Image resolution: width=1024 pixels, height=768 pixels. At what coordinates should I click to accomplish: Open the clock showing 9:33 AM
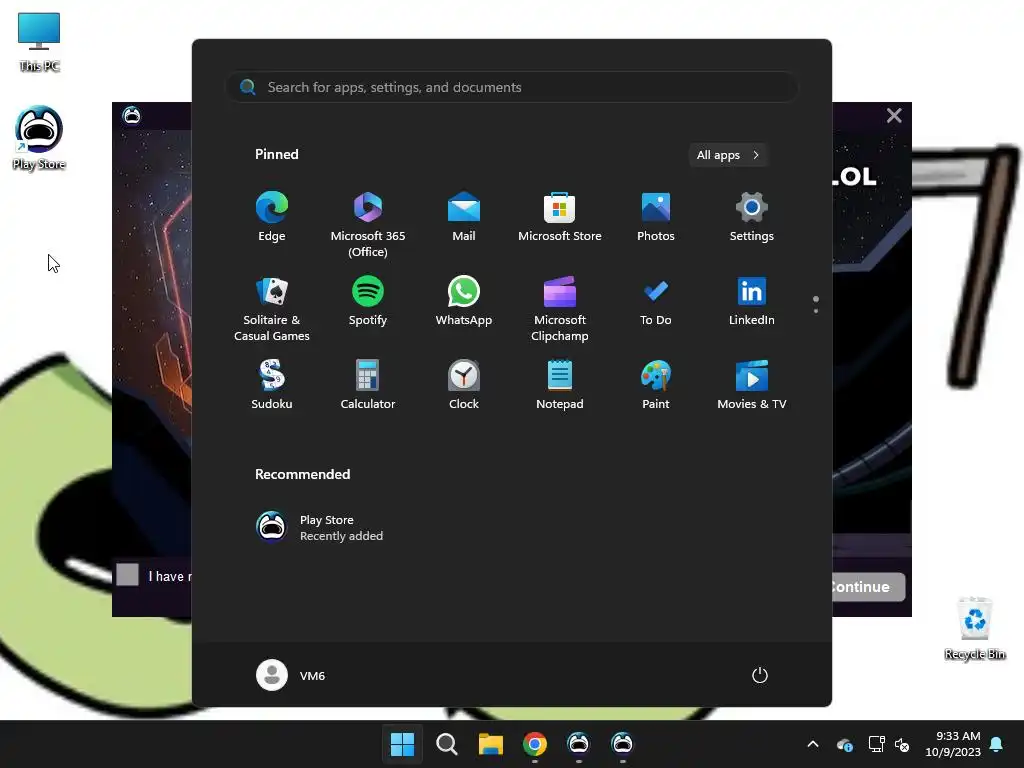[x=952, y=744]
